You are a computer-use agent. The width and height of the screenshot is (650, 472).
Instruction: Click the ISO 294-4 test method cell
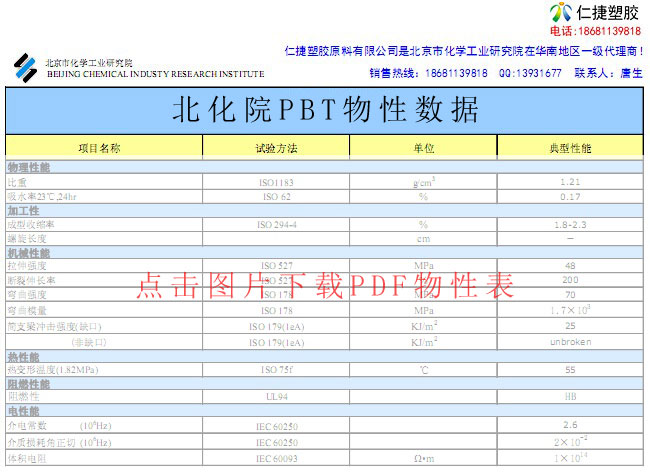coord(276,225)
